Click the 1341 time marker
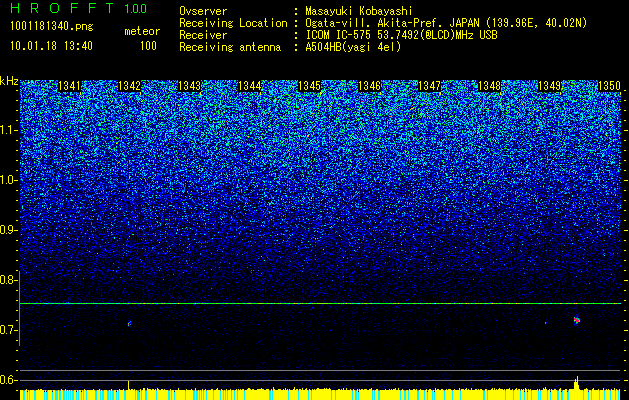The height and width of the screenshot is (400, 629). pyautogui.click(x=69, y=86)
